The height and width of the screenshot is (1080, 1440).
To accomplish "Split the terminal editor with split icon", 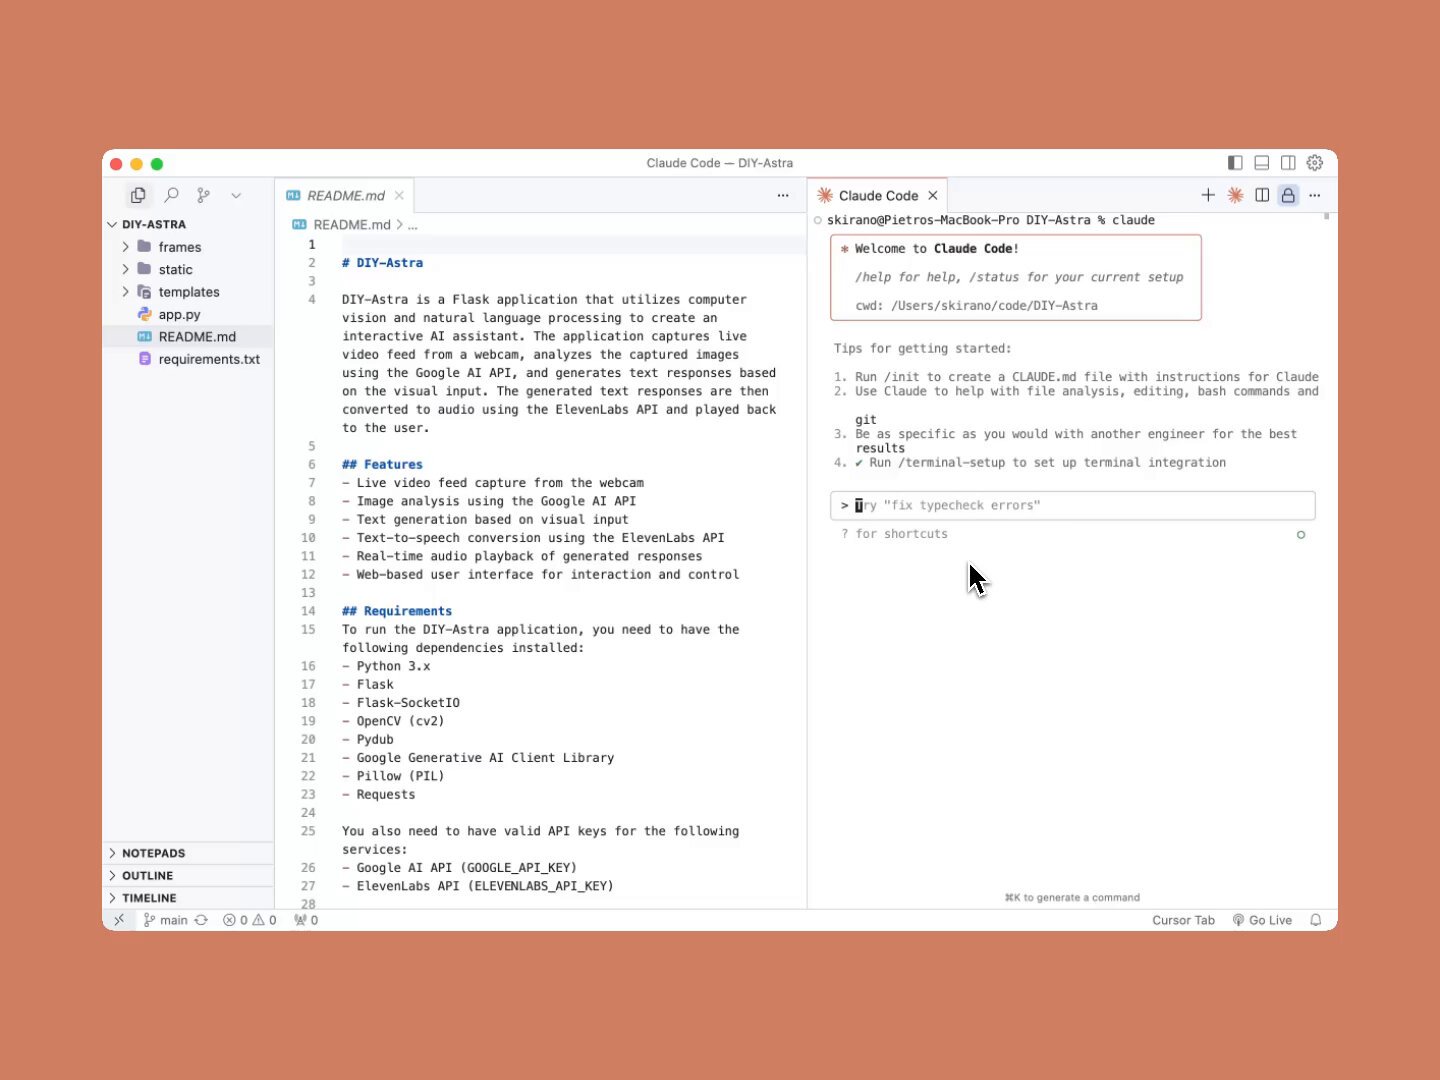I will [x=1262, y=196].
